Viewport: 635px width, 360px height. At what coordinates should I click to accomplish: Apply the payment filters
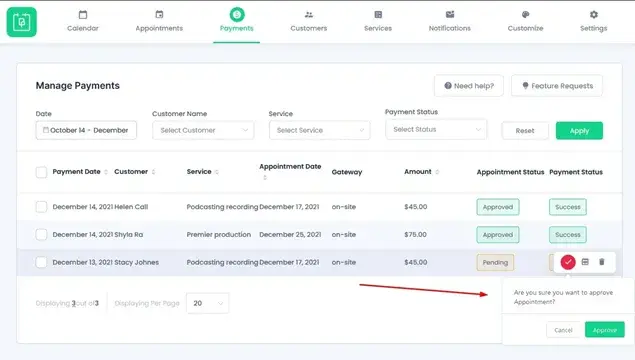pos(579,131)
